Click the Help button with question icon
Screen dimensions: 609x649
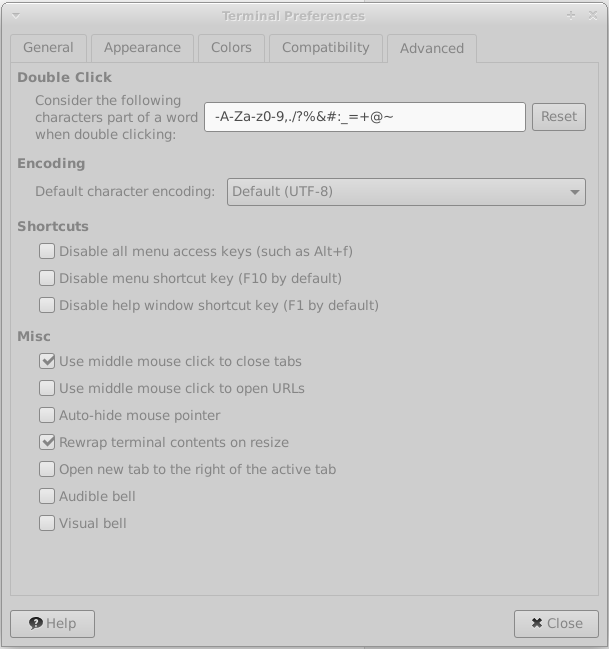[x=52, y=623]
